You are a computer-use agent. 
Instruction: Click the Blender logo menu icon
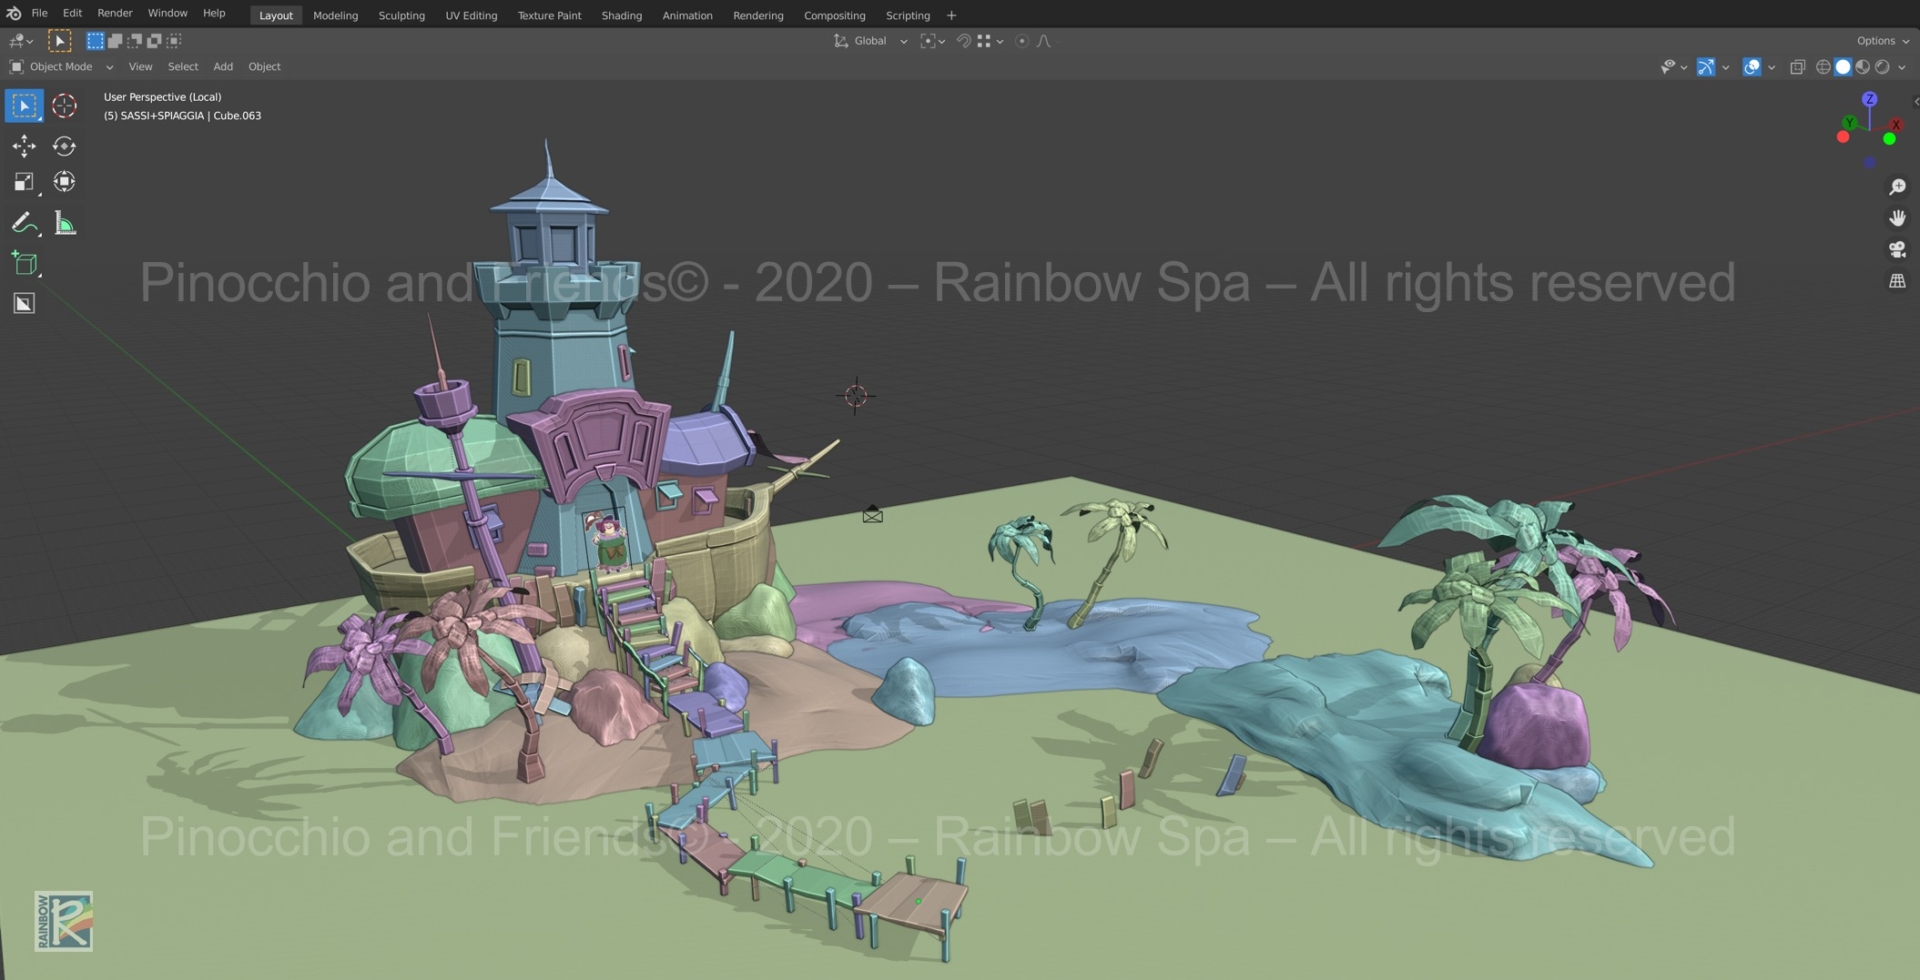coord(13,14)
